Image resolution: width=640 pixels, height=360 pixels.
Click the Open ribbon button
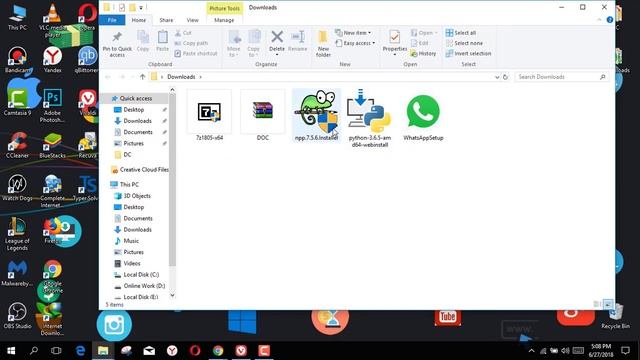424,33
